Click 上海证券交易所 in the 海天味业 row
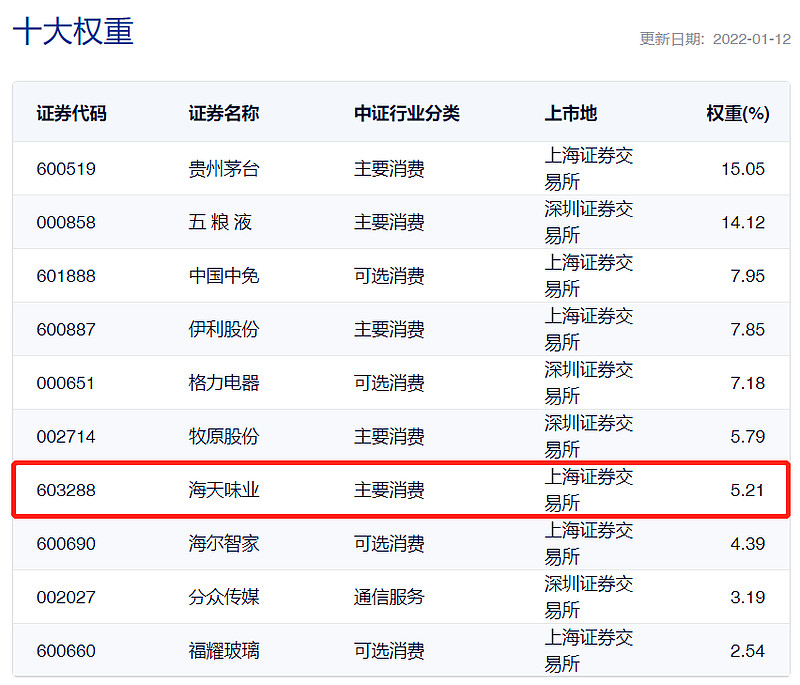Image resolution: width=800 pixels, height=685 pixels. pyautogui.click(x=589, y=490)
